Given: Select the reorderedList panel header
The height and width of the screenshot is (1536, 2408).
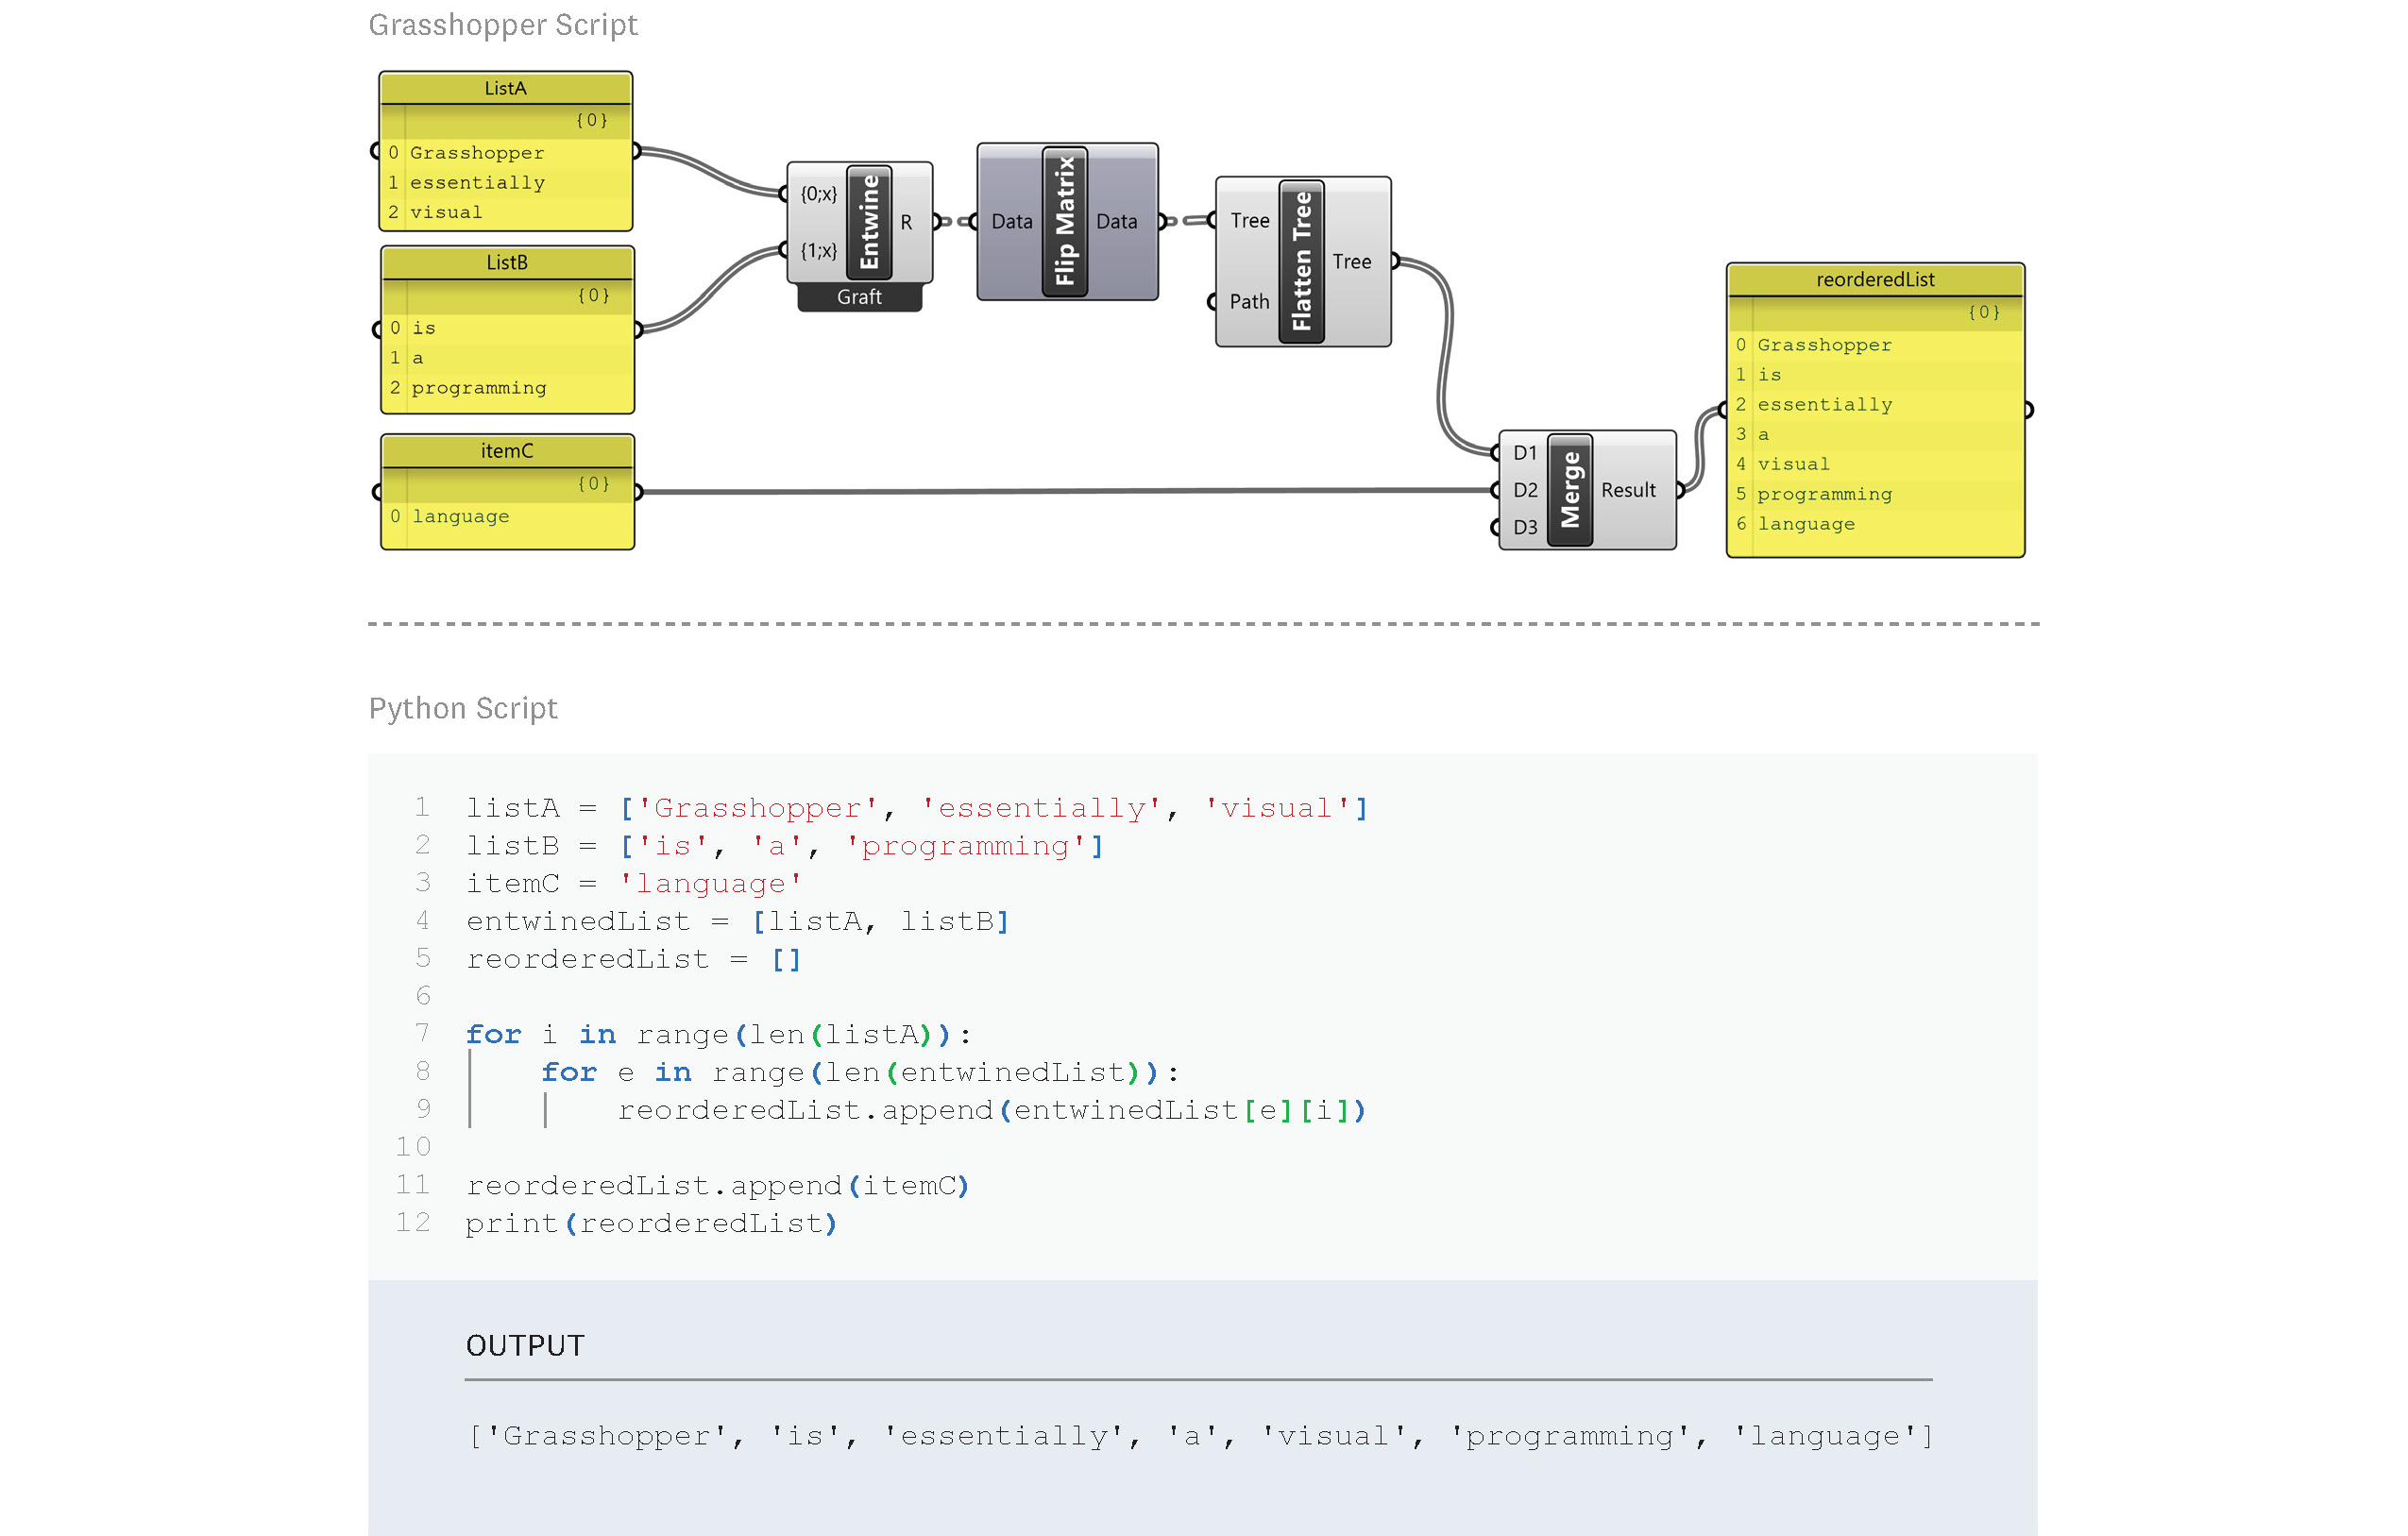Looking at the screenshot, I should click(1875, 280).
